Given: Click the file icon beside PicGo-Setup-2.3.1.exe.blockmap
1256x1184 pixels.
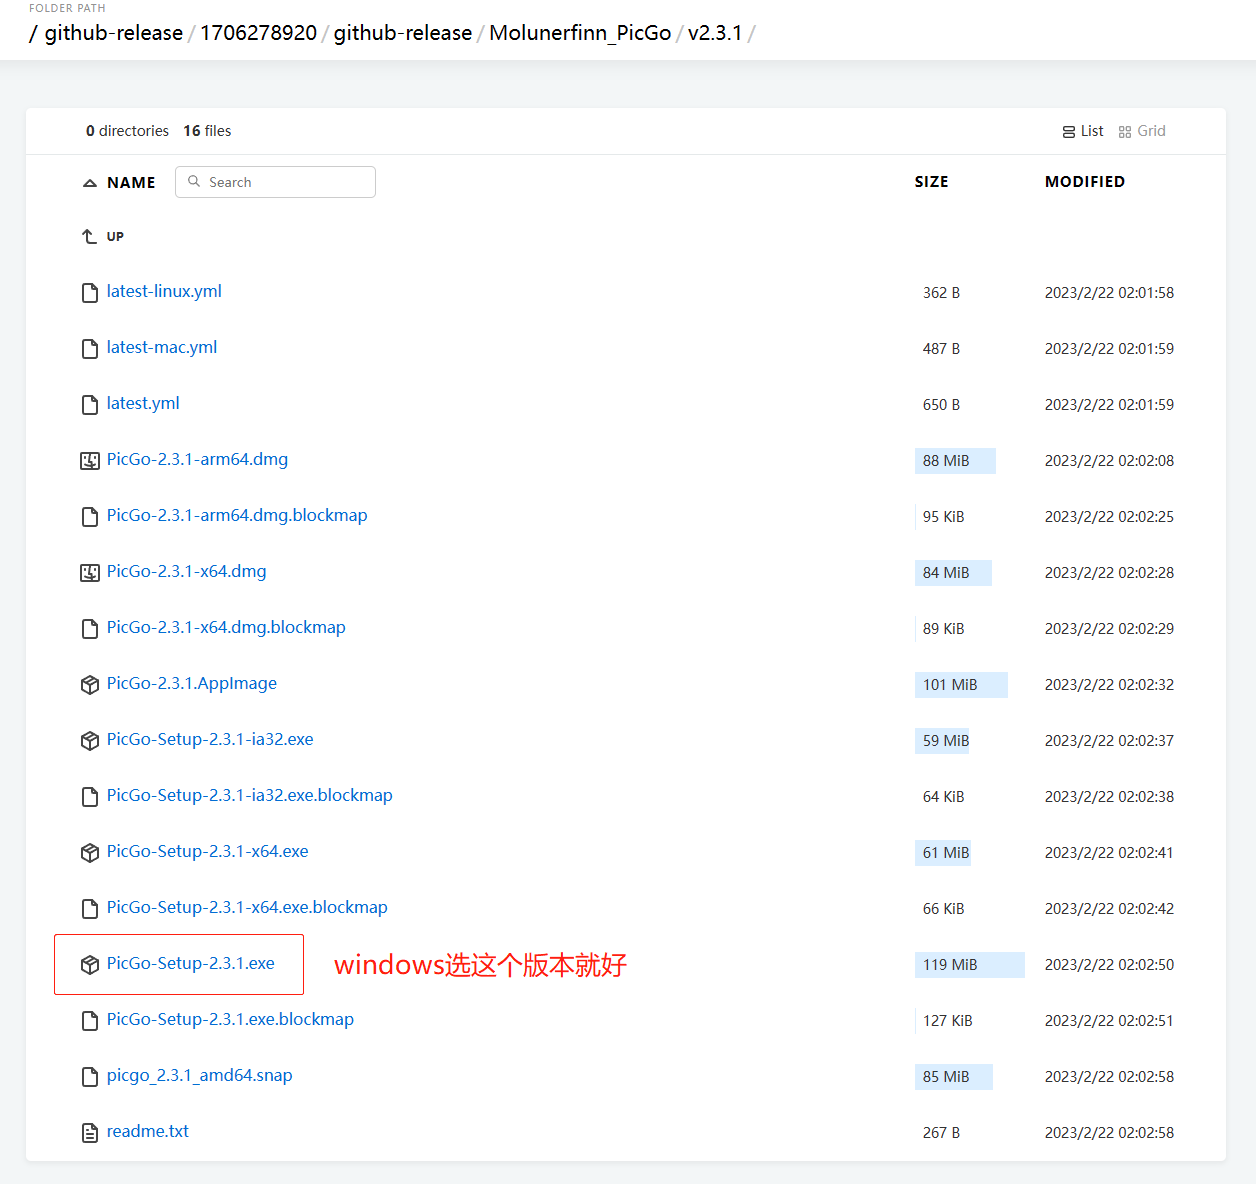Looking at the screenshot, I should pos(90,1021).
